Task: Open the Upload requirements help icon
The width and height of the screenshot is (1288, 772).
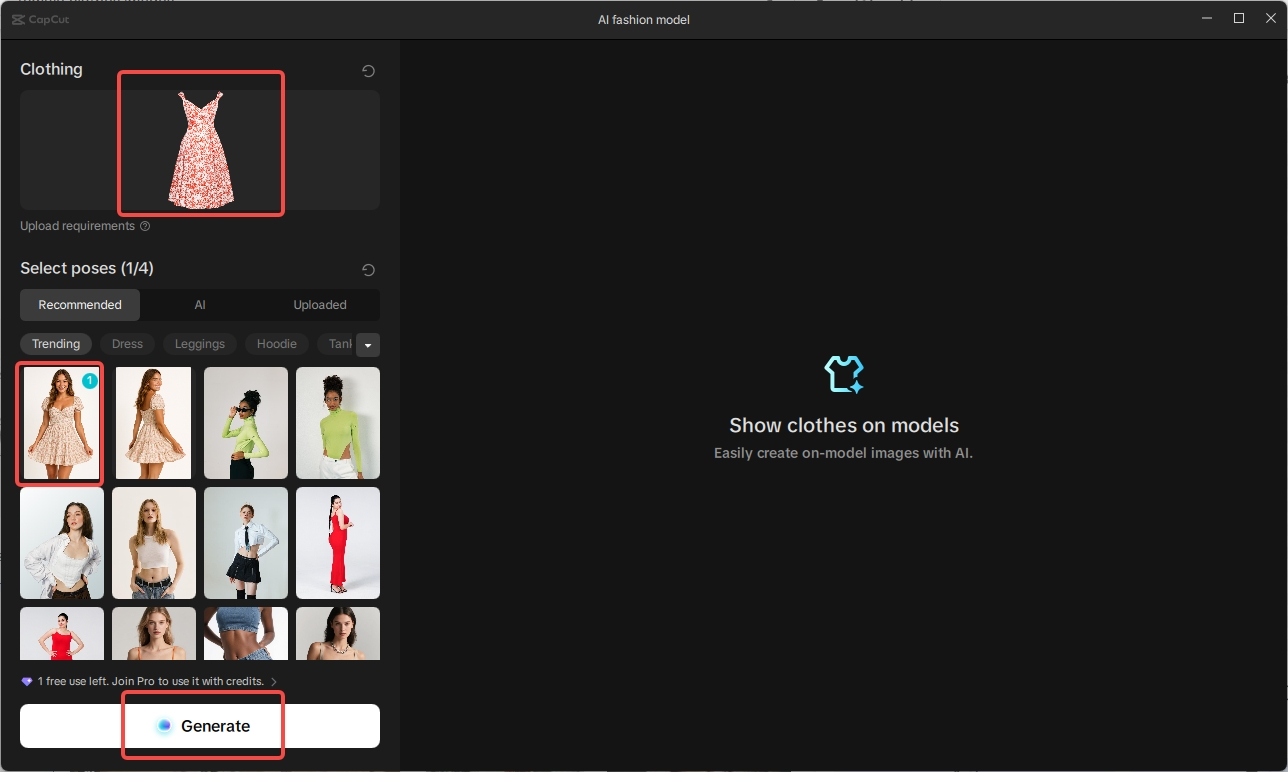Action: click(146, 226)
